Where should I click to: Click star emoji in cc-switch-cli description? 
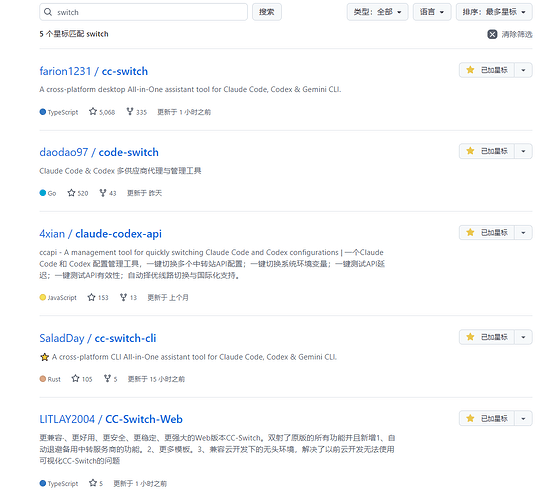tap(44, 357)
